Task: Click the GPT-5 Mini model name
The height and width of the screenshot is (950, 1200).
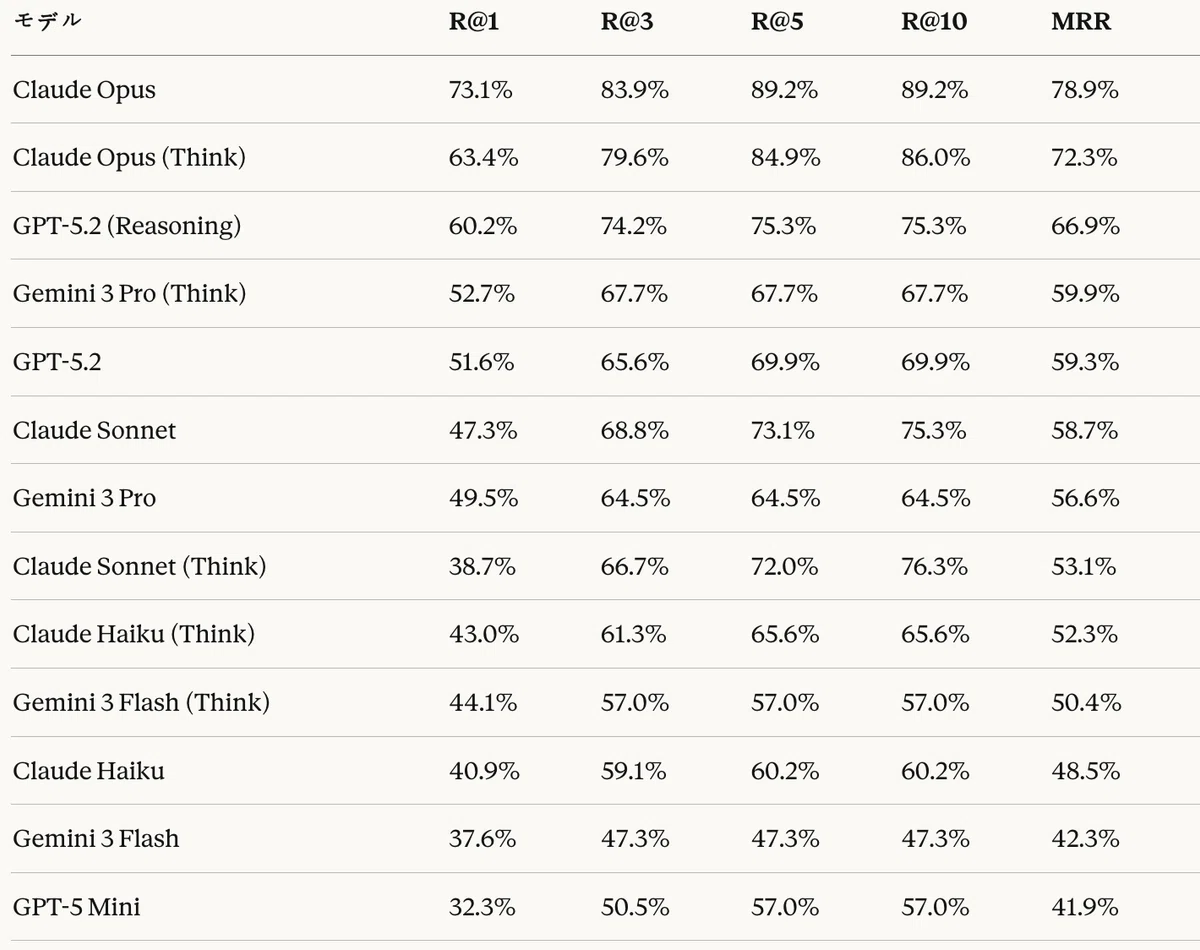Action: [x=77, y=908]
